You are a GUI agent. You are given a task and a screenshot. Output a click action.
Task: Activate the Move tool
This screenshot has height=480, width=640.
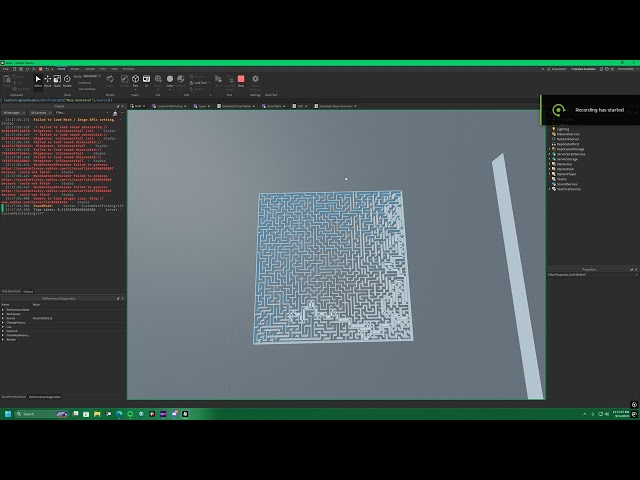click(x=48, y=81)
